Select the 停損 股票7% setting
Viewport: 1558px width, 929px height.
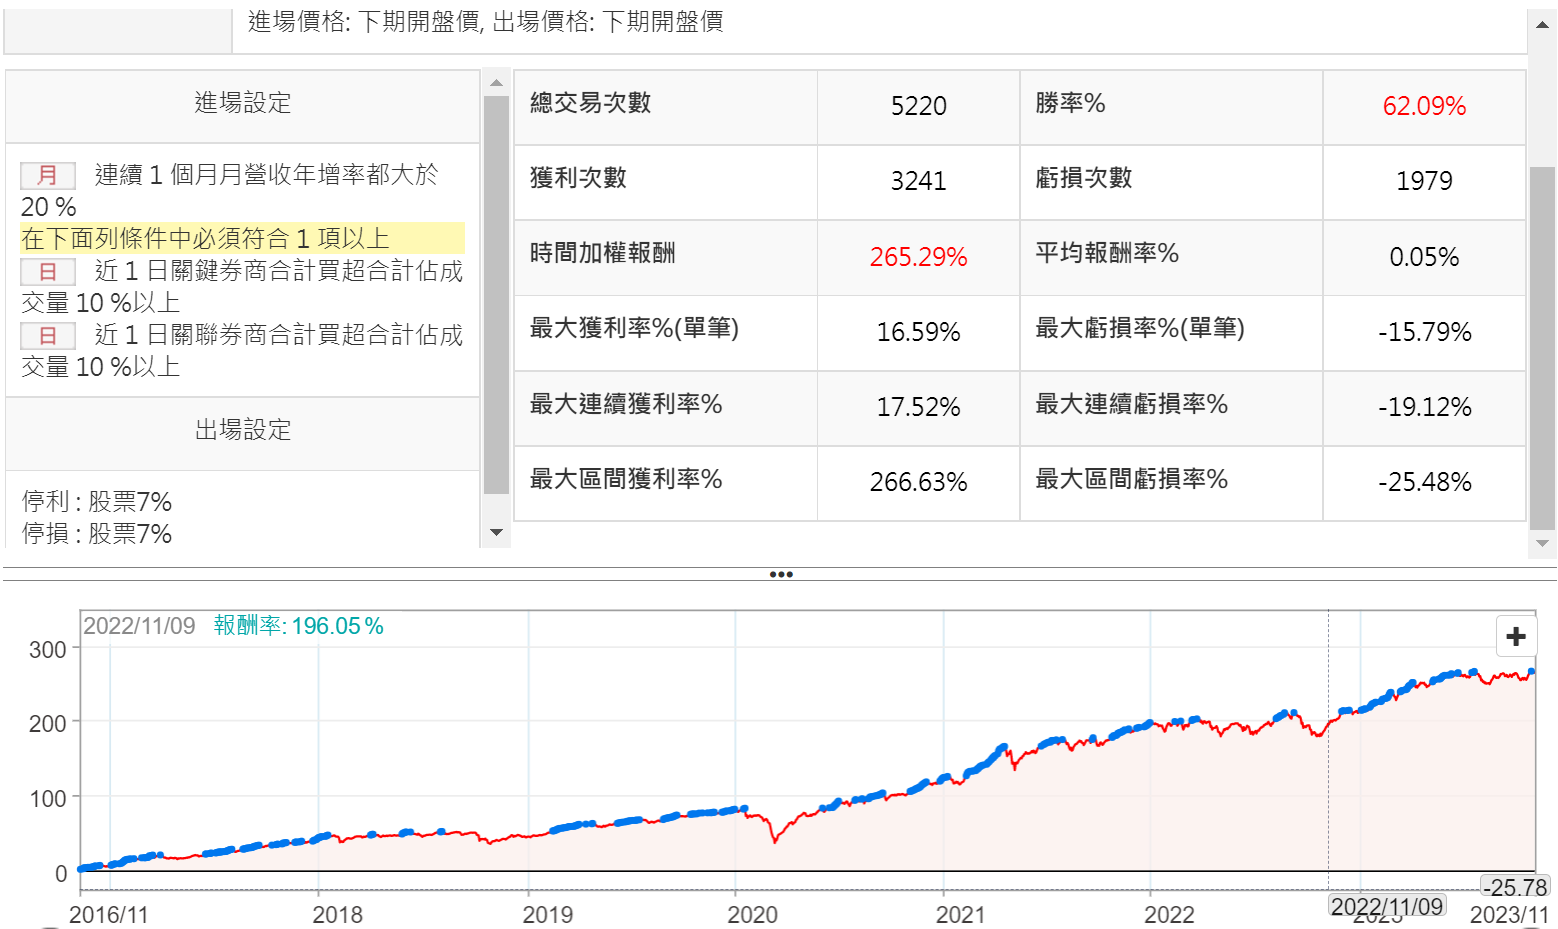click(x=97, y=533)
